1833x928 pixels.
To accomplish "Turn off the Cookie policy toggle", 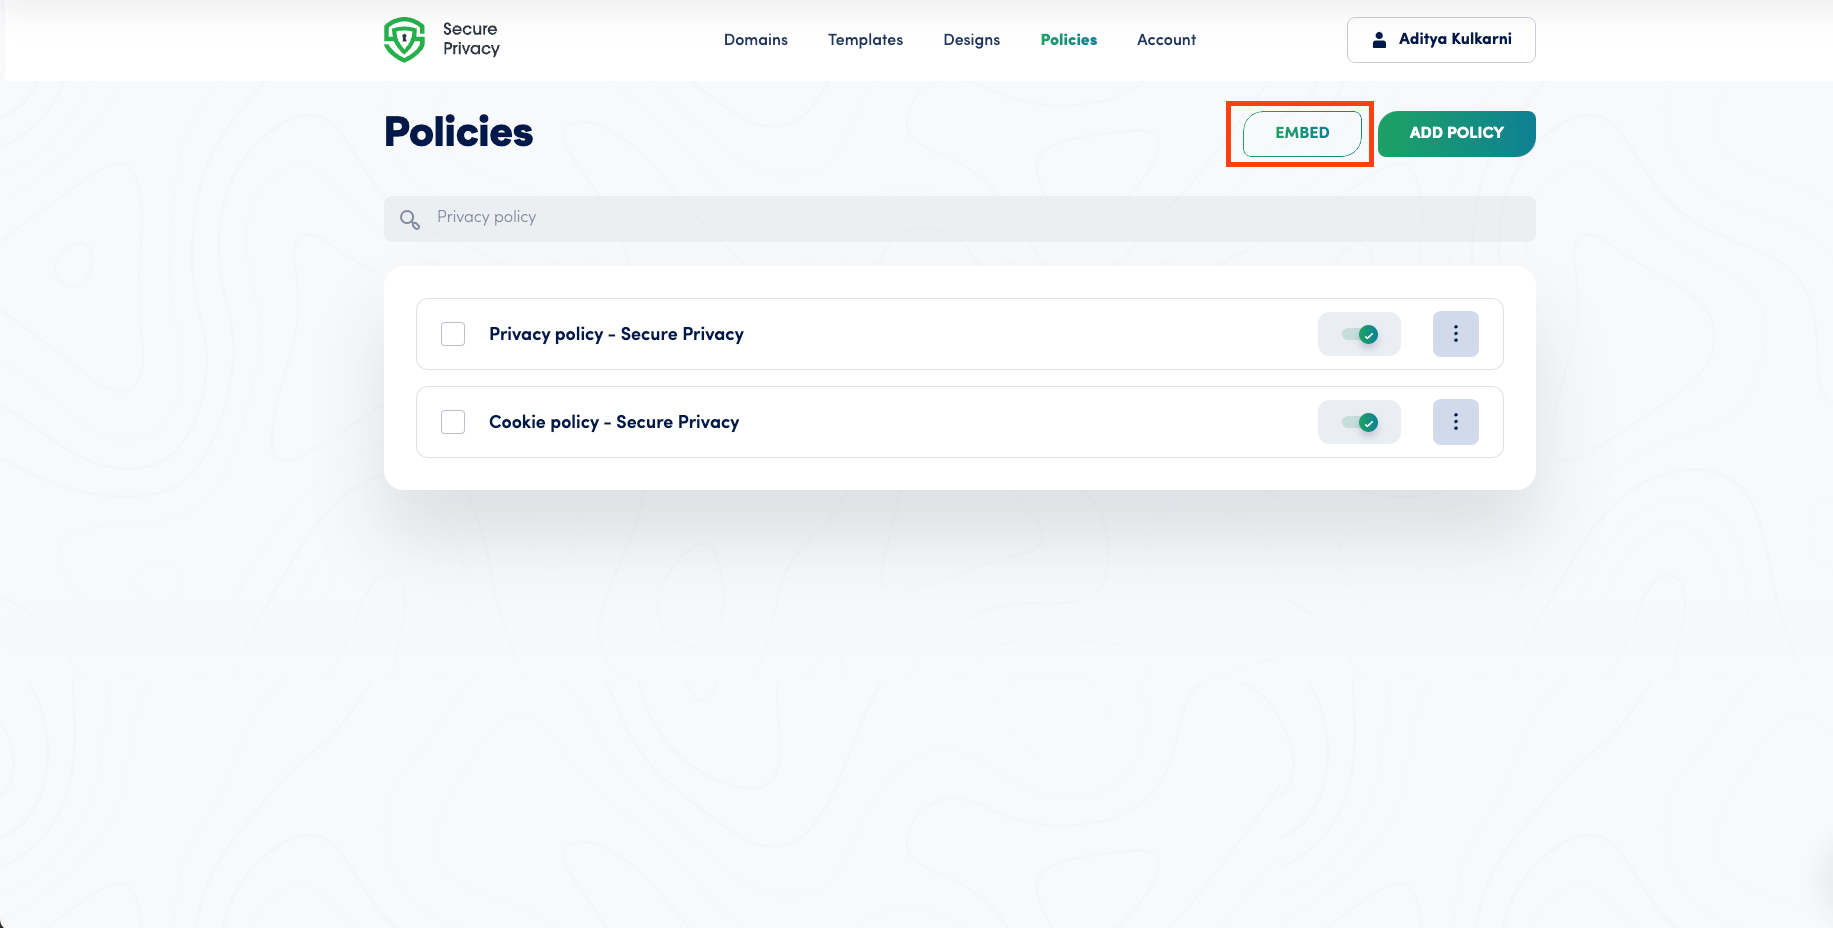I will tap(1359, 423).
